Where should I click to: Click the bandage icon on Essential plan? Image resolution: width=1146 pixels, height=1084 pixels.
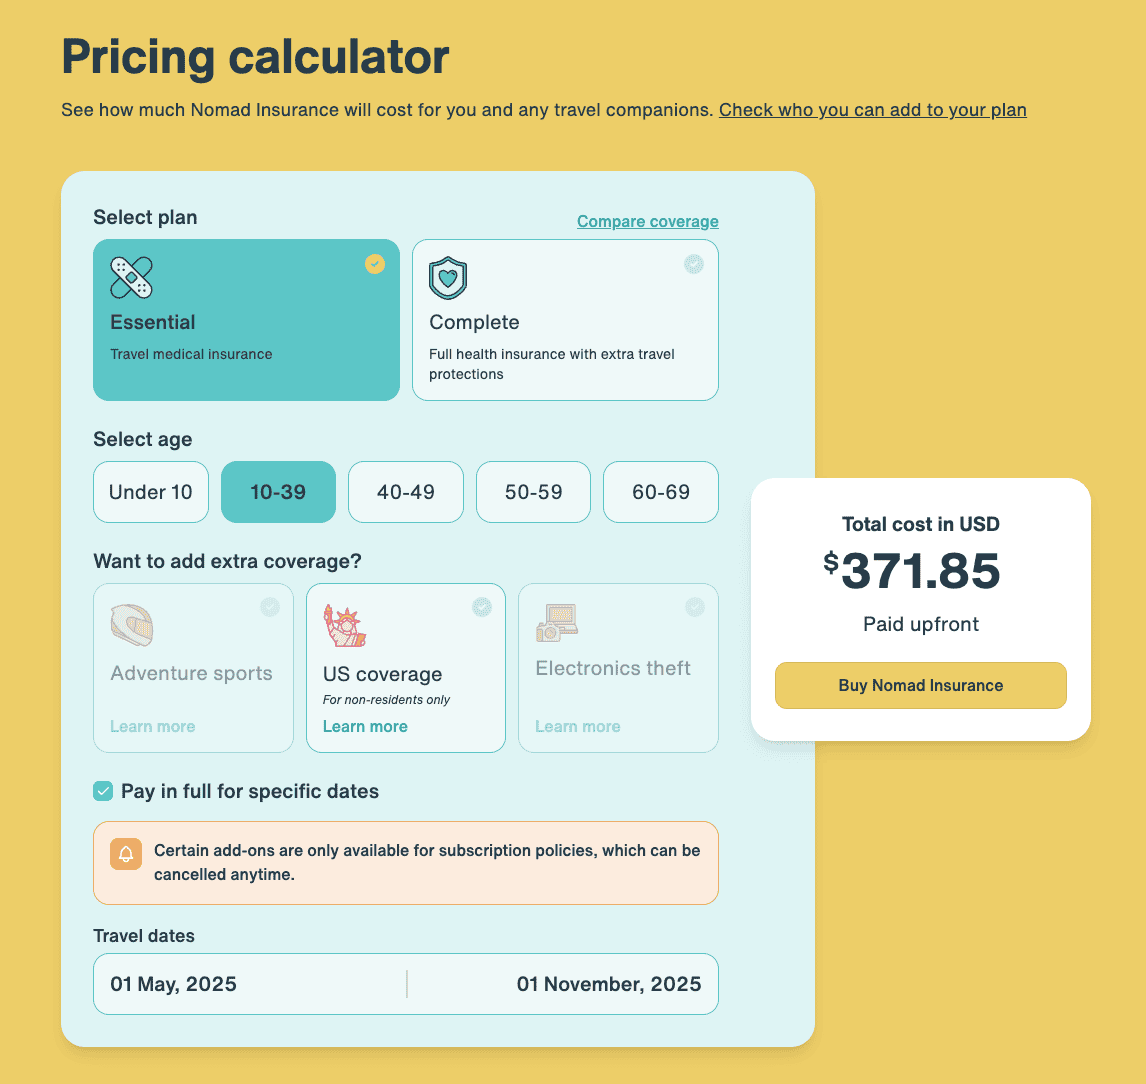pyautogui.click(x=131, y=278)
